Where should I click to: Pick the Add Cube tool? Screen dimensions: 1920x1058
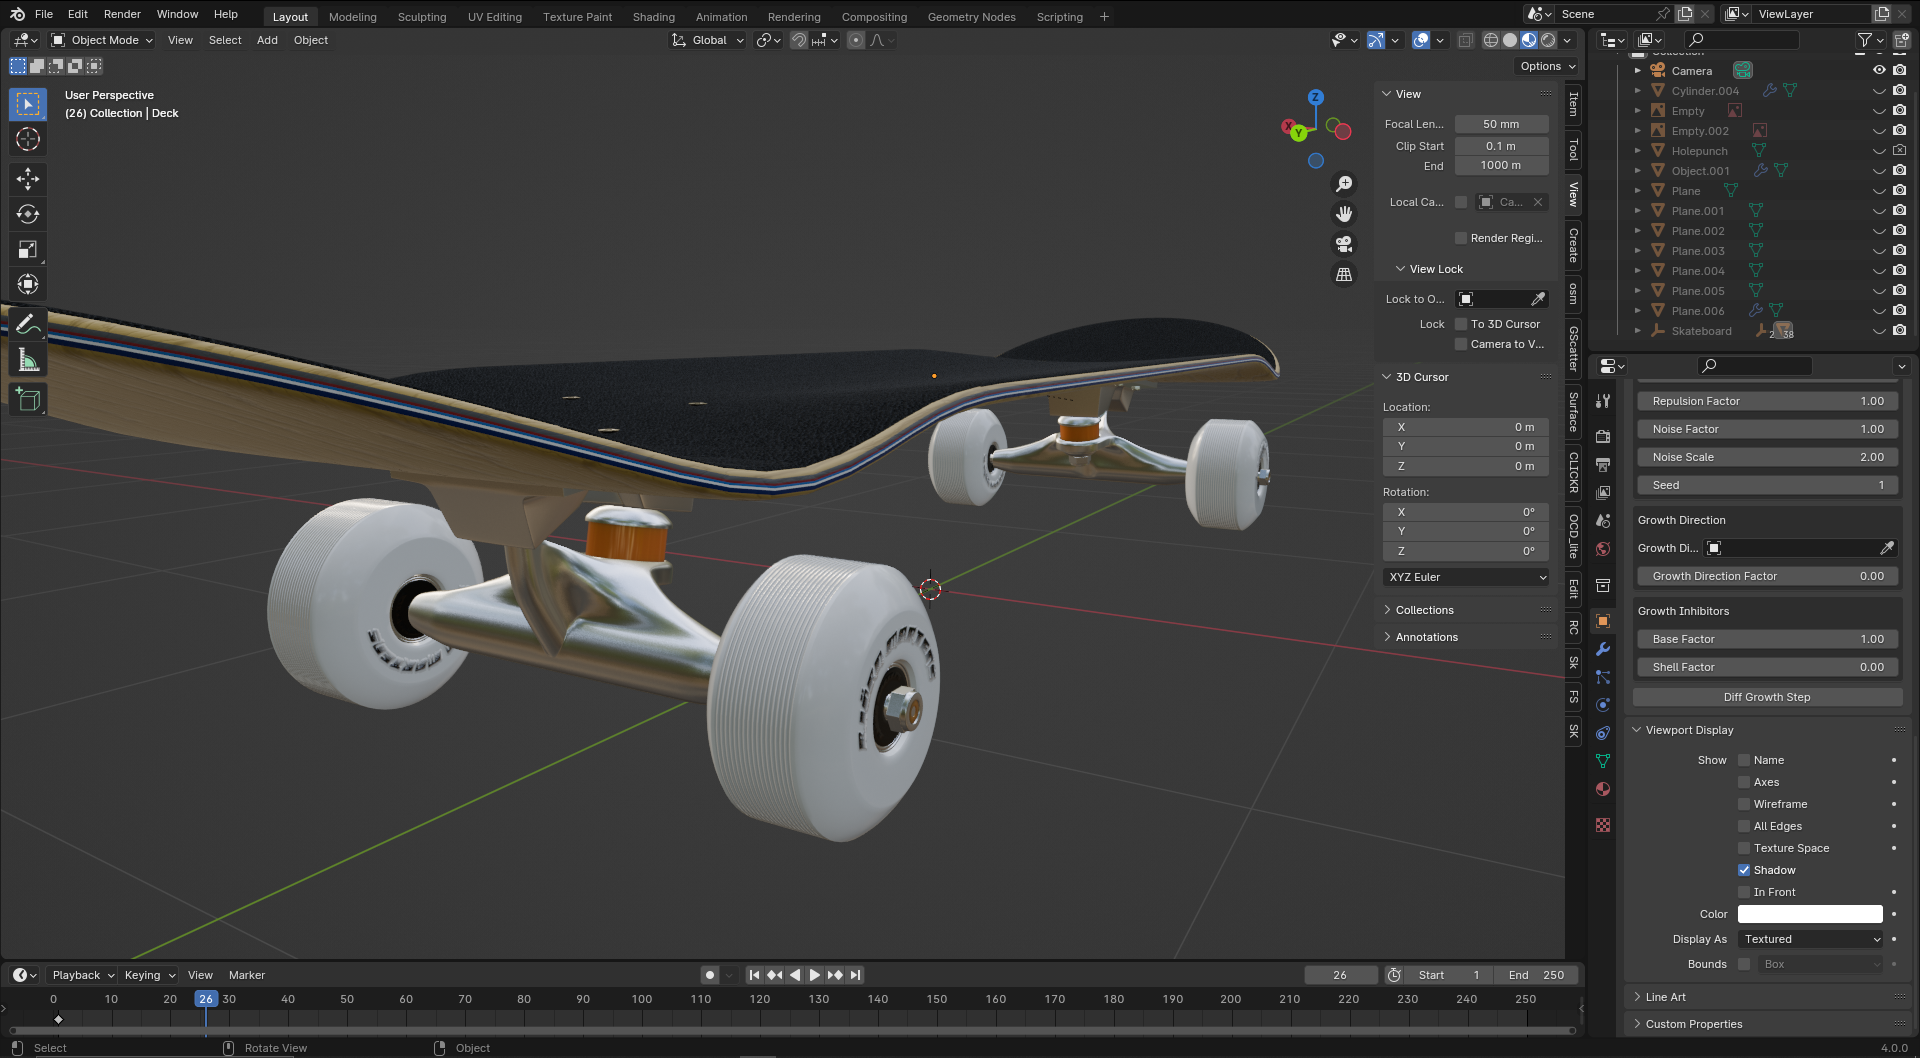[x=28, y=400]
